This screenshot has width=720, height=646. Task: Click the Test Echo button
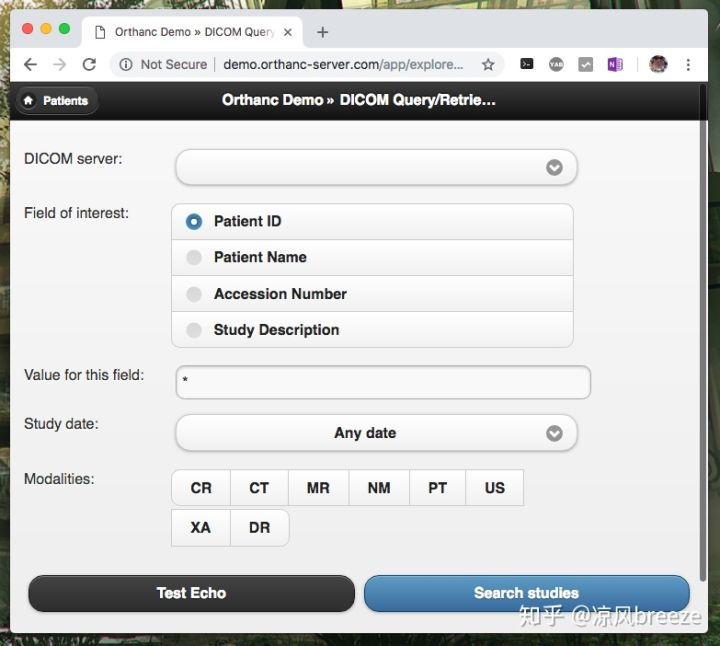pyautogui.click(x=191, y=593)
